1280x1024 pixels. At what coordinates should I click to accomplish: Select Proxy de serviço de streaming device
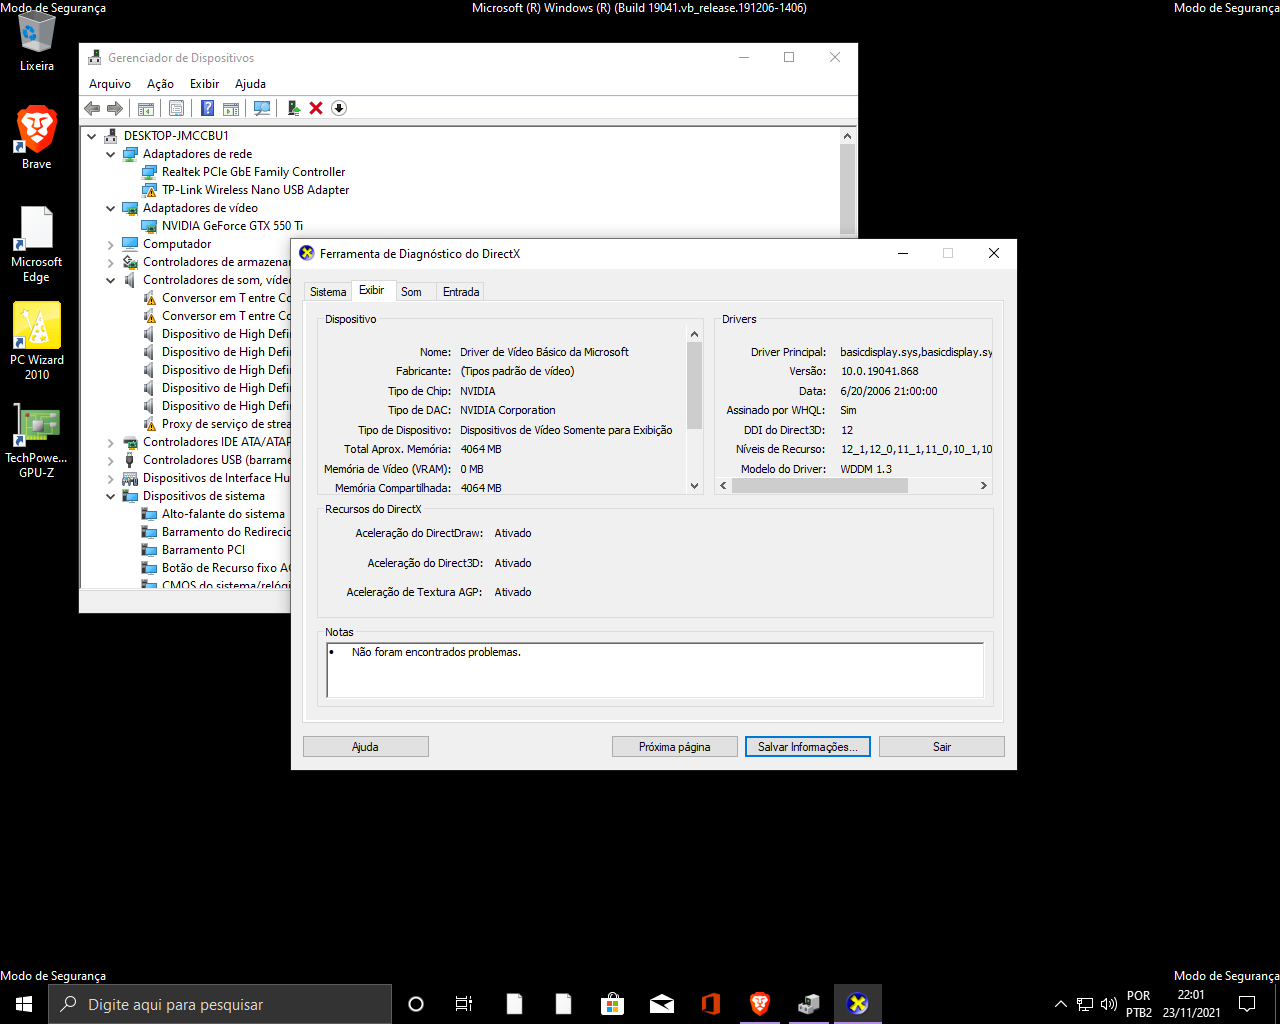click(x=226, y=424)
